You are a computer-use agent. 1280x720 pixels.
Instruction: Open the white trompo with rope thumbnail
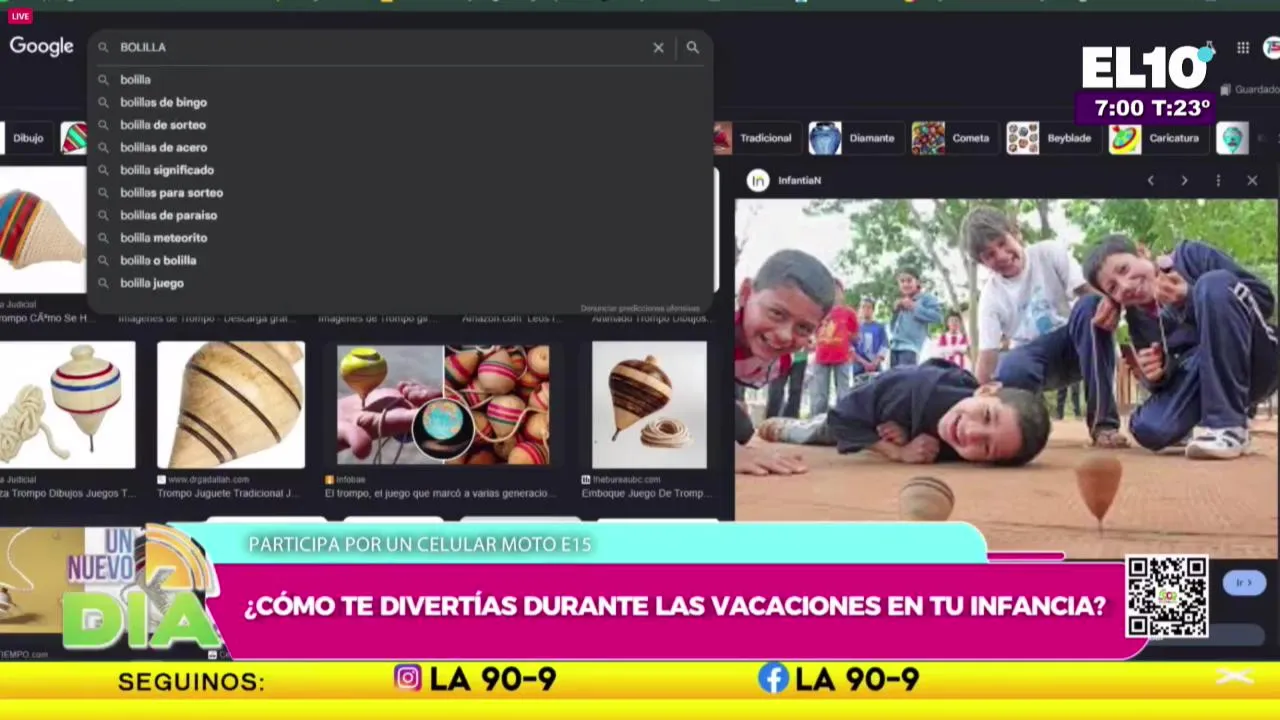pyautogui.click(x=67, y=405)
